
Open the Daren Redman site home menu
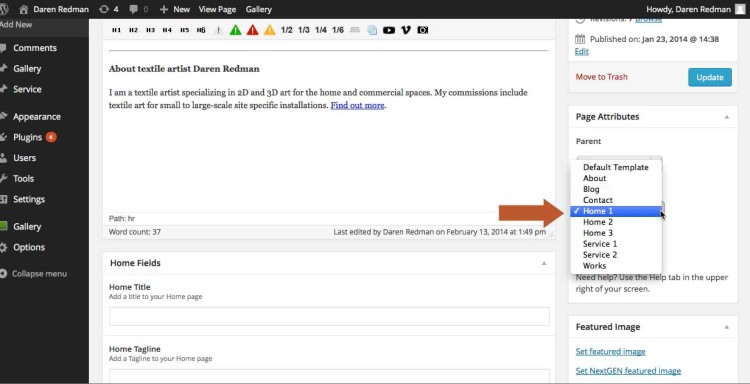coord(54,9)
